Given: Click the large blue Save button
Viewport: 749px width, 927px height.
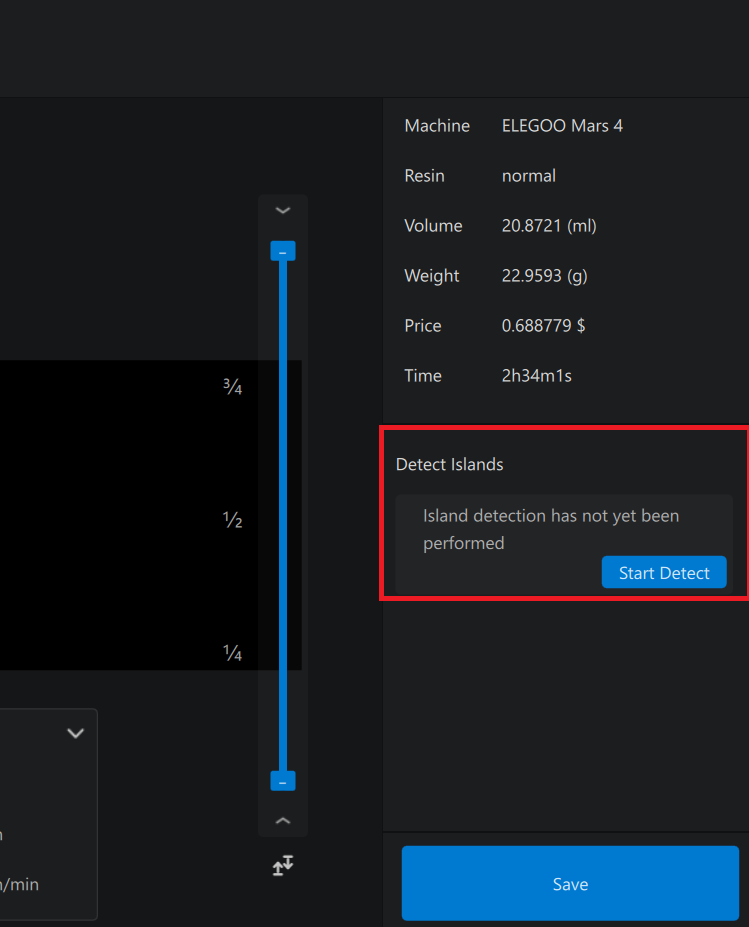Looking at the screenshot, I should [x=570, y=884].
